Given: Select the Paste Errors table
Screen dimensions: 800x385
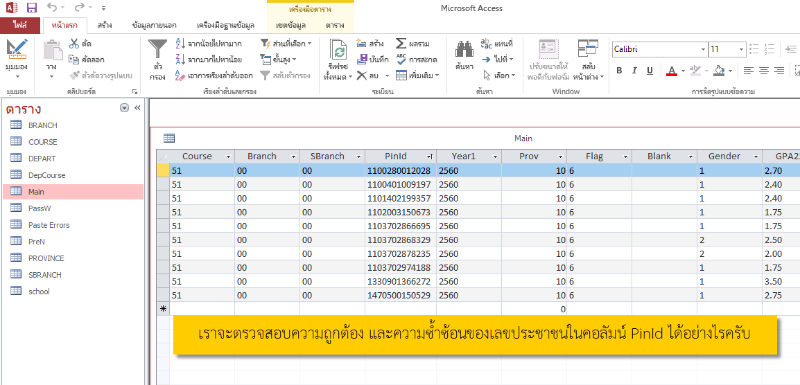Looking at the screenshot, I should click(49, 225).
